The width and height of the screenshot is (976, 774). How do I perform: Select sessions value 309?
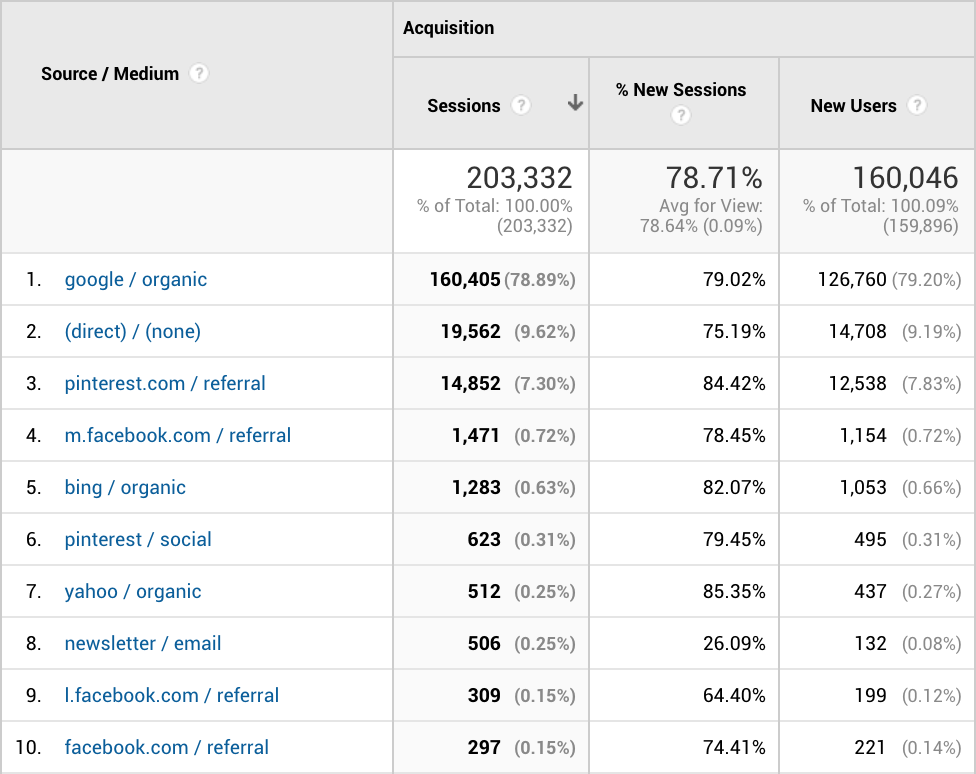[x=484, y=695]
